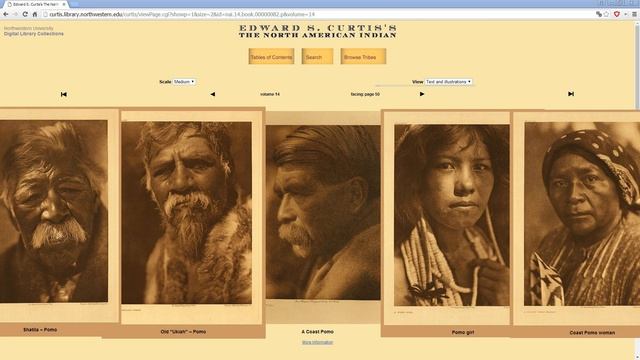Click the 'A Coast Pomo' caption

[x=318, y=332]
